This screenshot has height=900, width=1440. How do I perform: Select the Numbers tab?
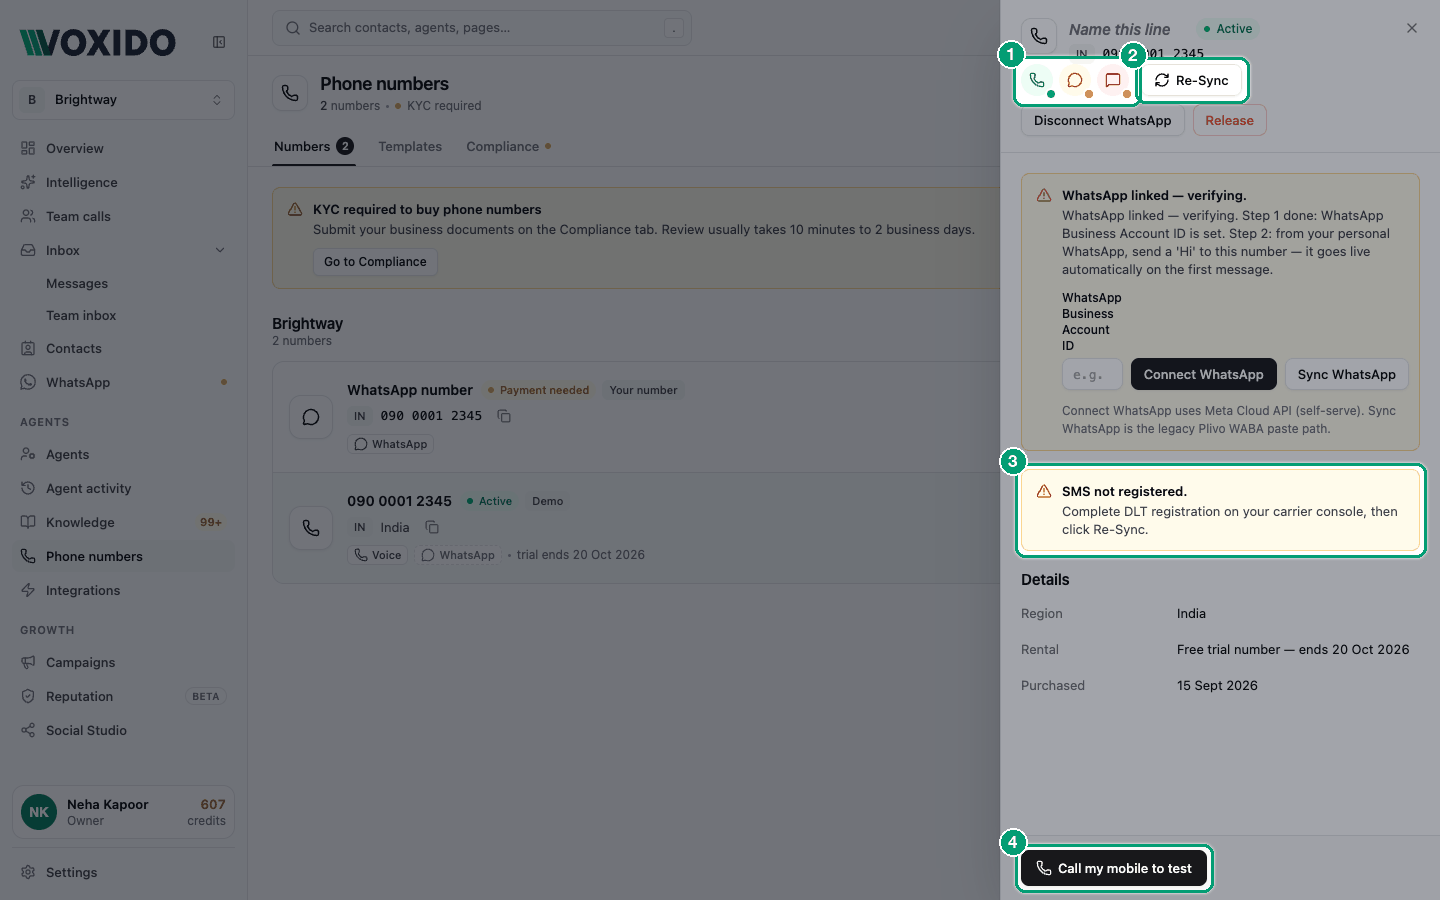(313, 146)
